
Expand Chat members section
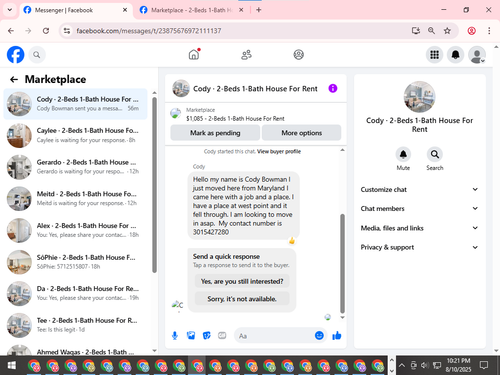tap(419, 209)
